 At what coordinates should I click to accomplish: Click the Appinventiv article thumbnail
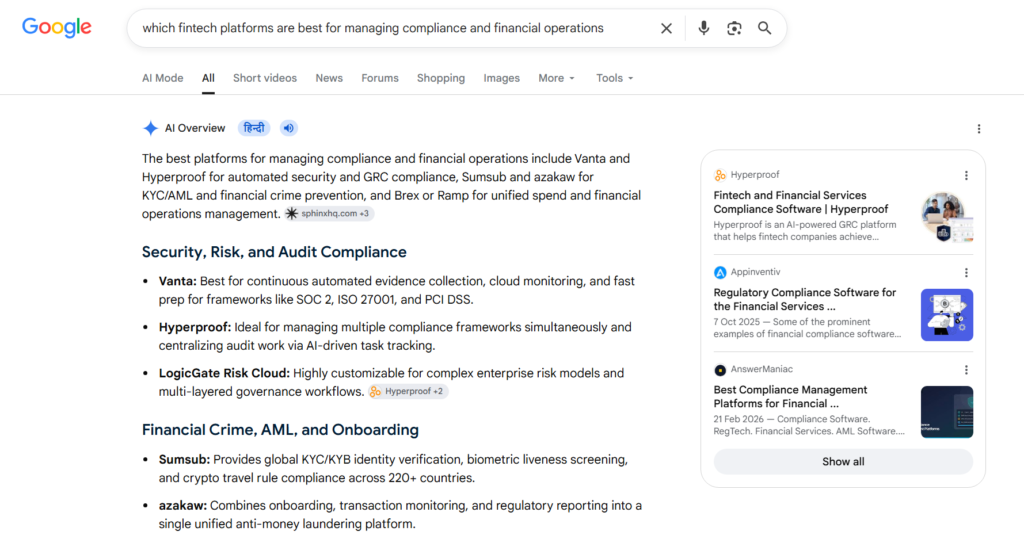click(x=947, y=315)
